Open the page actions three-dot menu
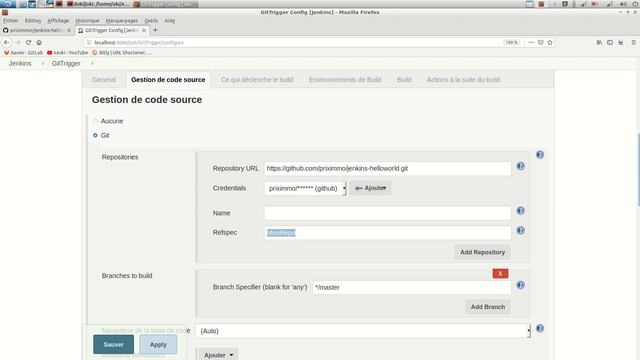Screen dimensions: 640x360 [531, 42]
